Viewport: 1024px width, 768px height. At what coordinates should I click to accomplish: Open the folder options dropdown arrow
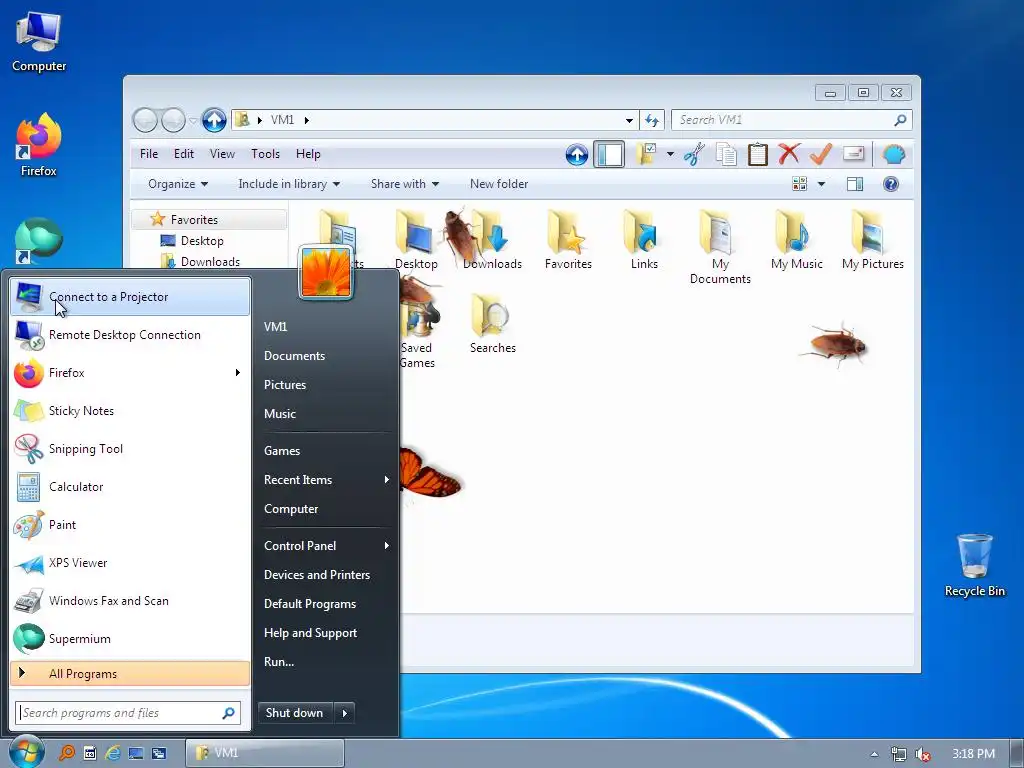pos(670,155)
